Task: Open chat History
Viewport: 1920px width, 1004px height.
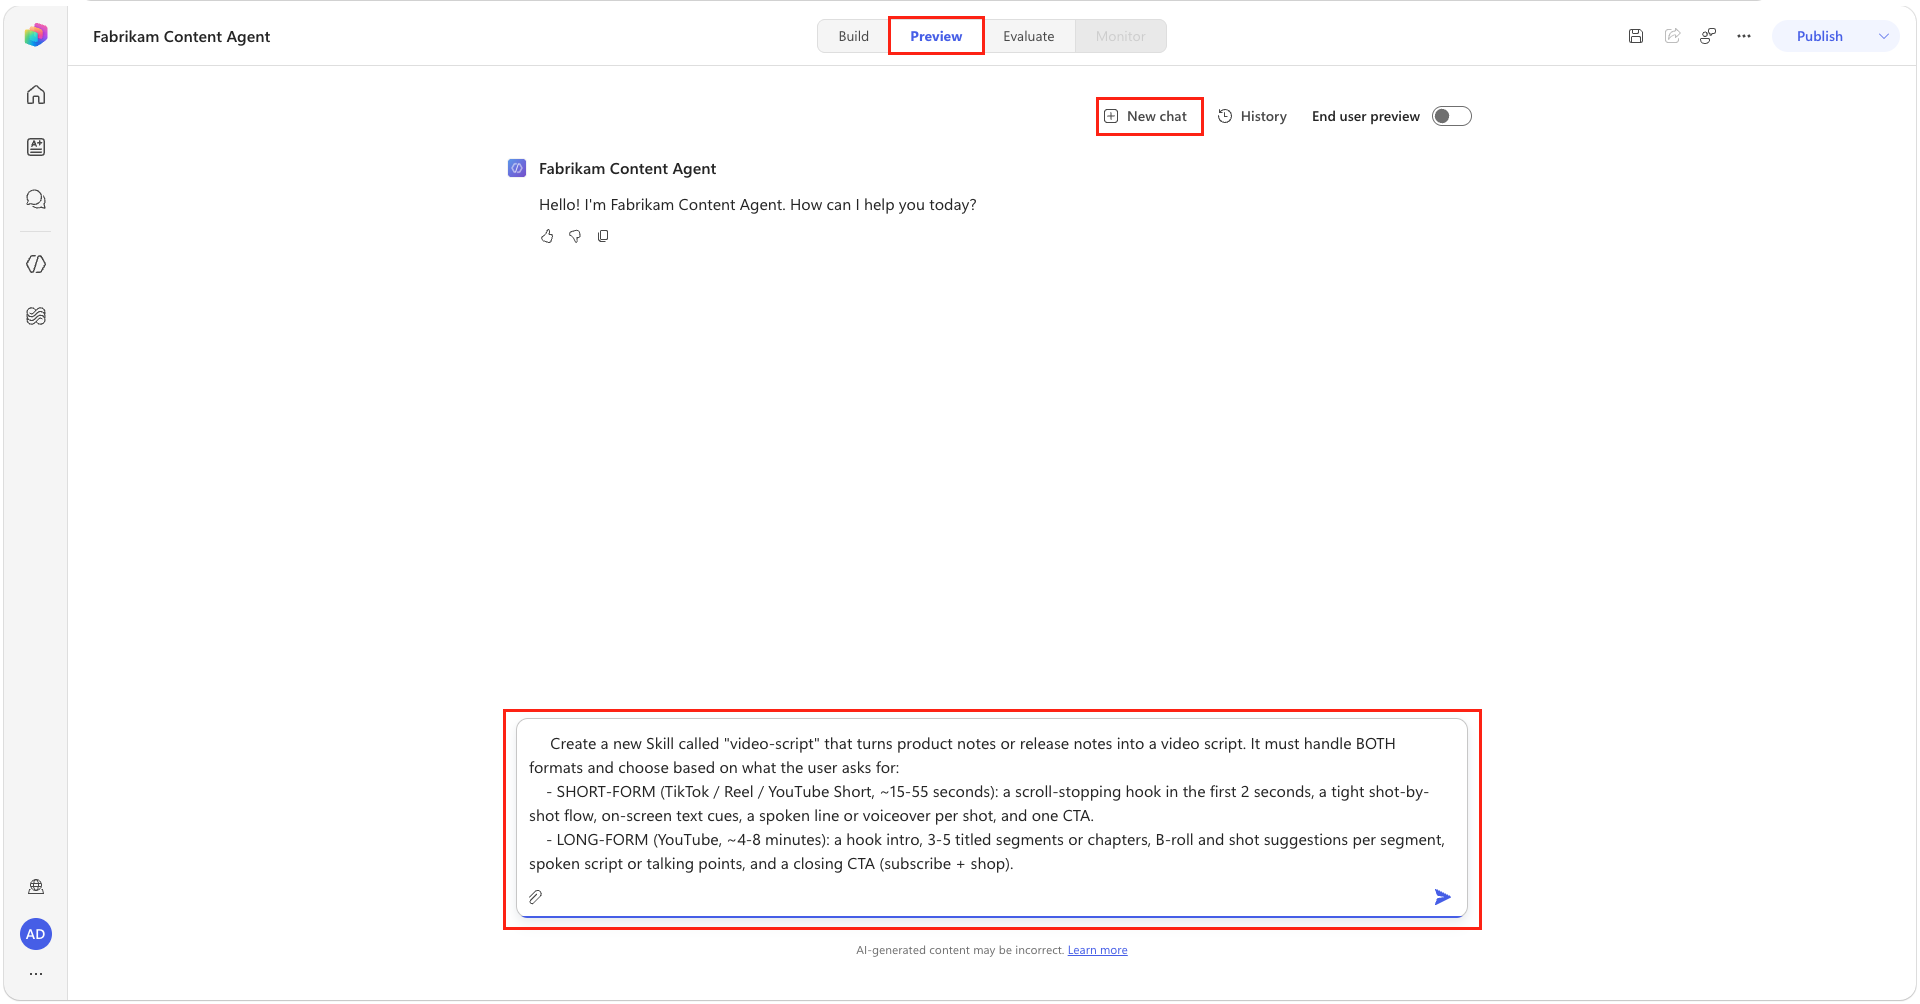Action: (x=1252, y=116)
